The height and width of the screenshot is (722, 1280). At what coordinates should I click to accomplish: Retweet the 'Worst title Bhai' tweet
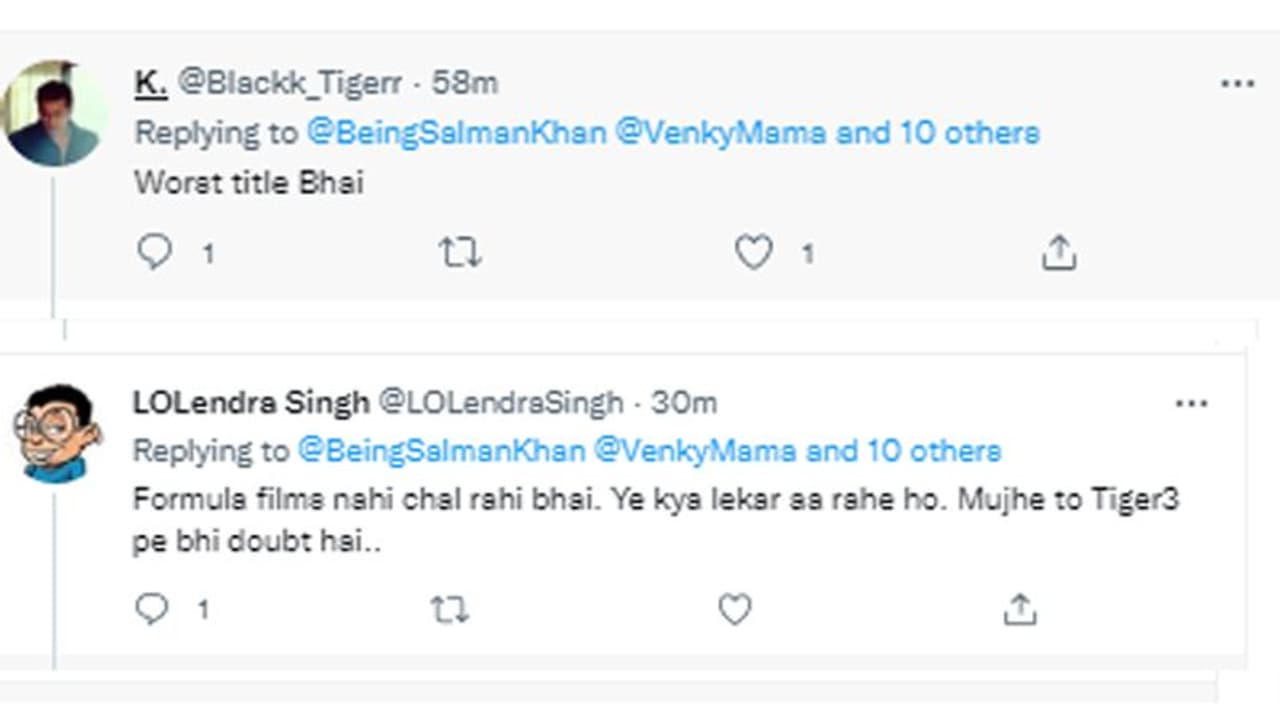[x=460, y=254]
